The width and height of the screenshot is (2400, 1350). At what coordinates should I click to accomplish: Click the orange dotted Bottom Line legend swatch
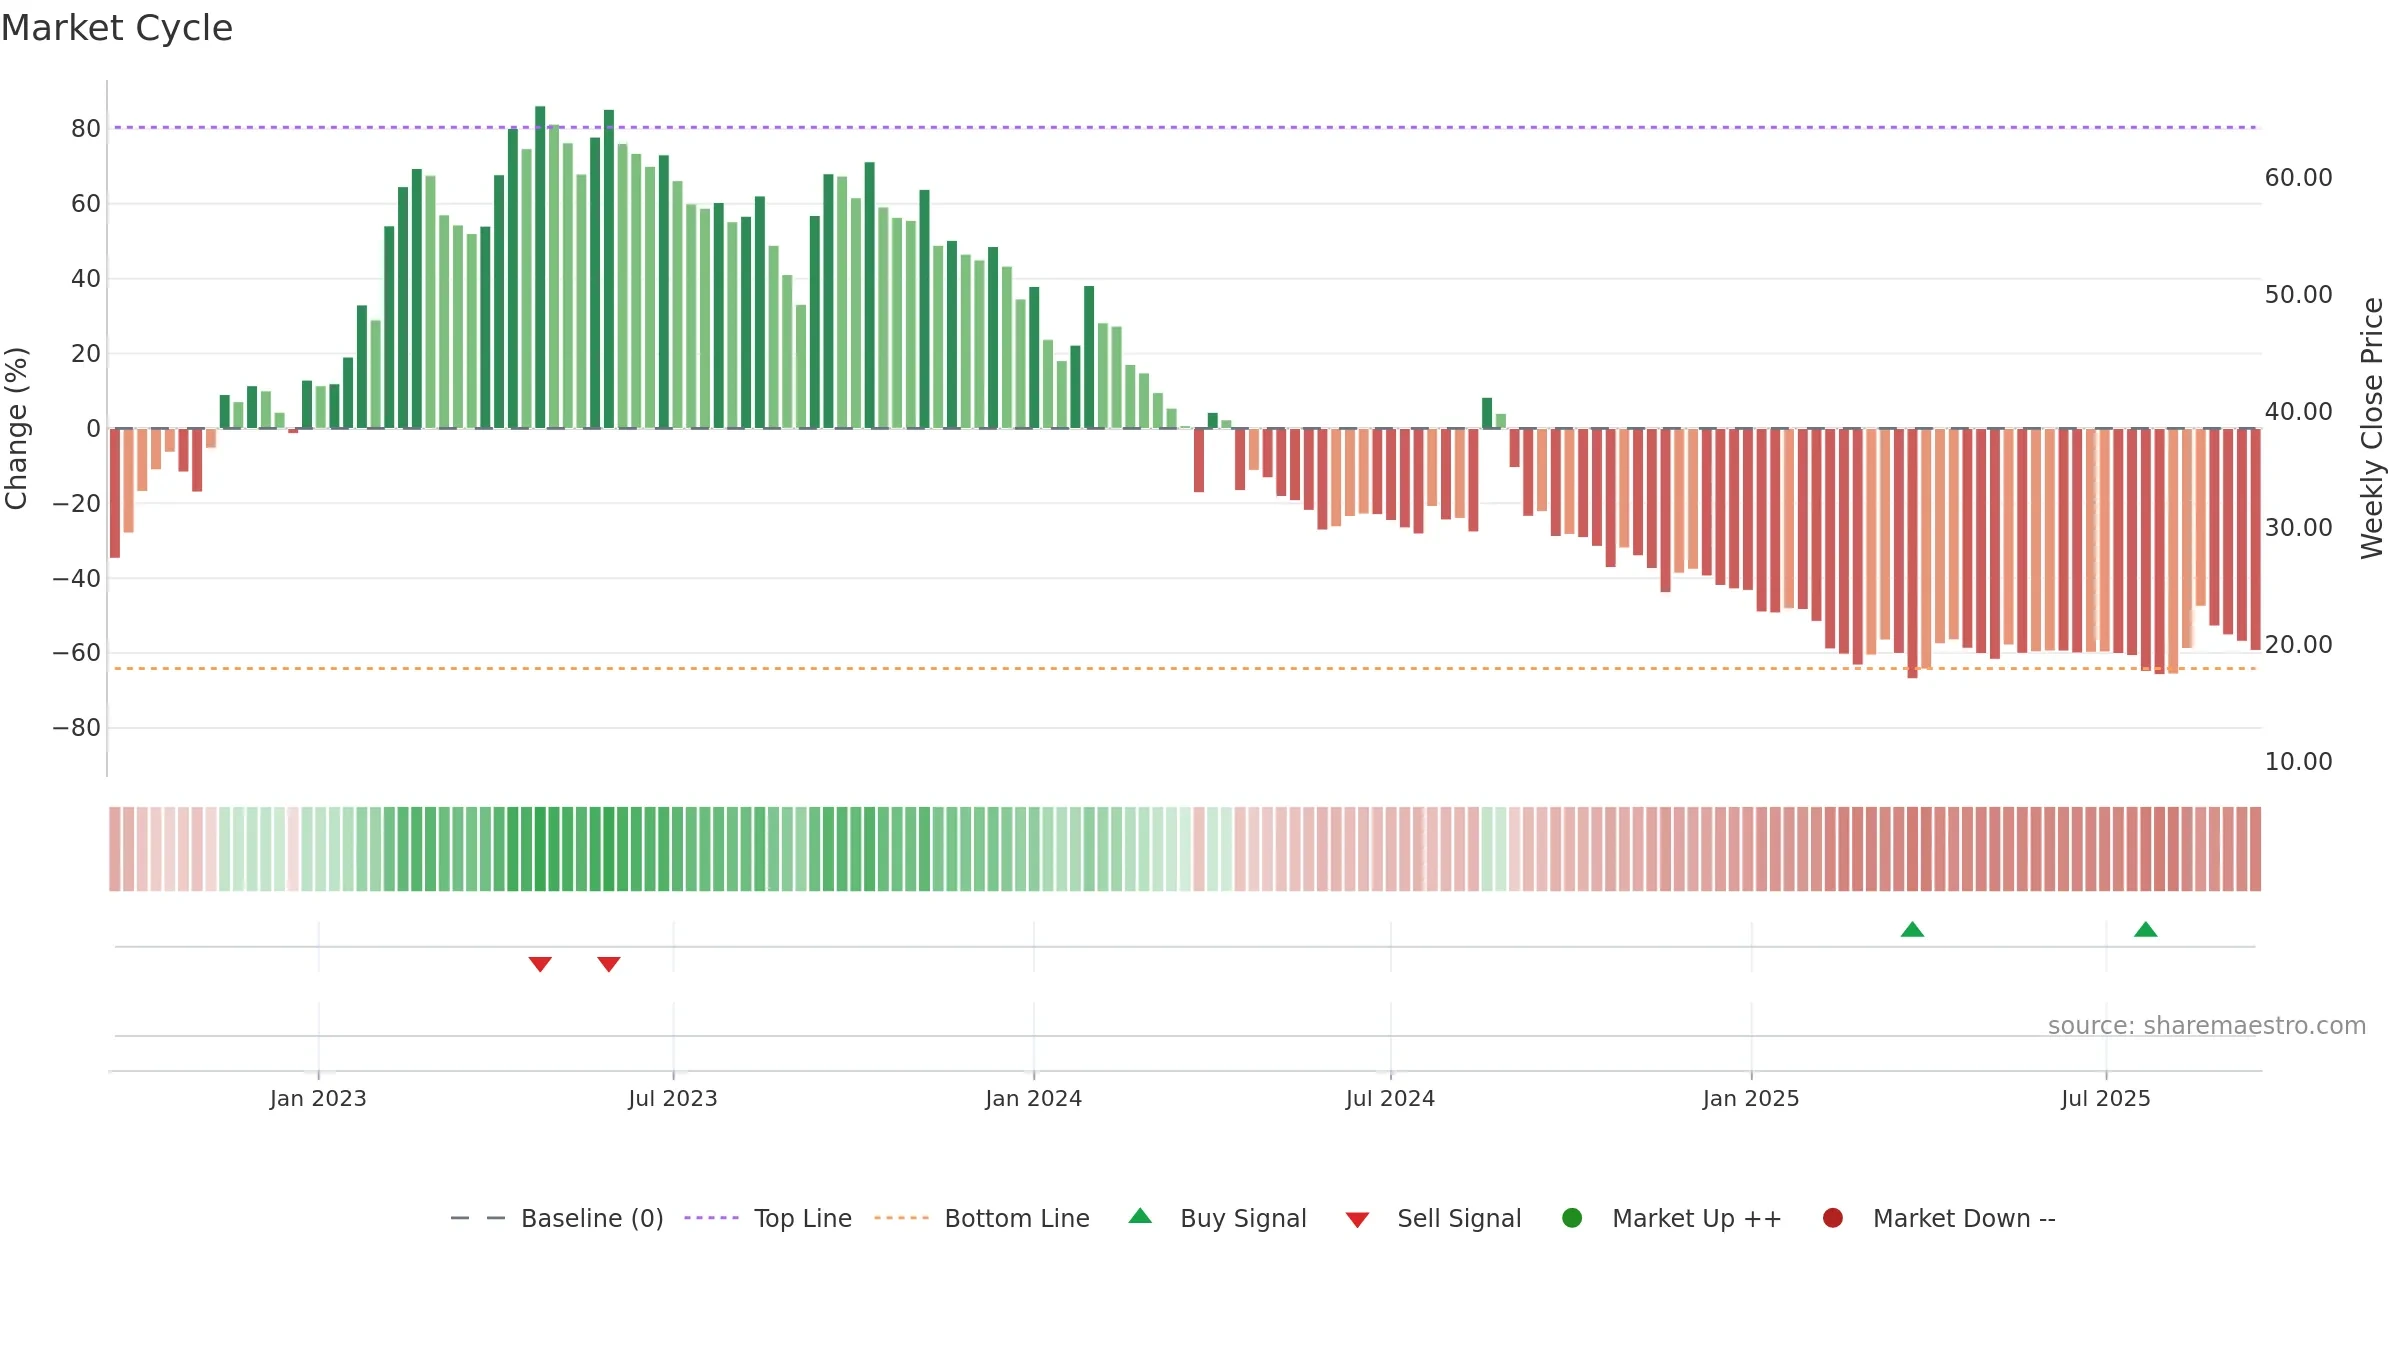coord(901,1218)
